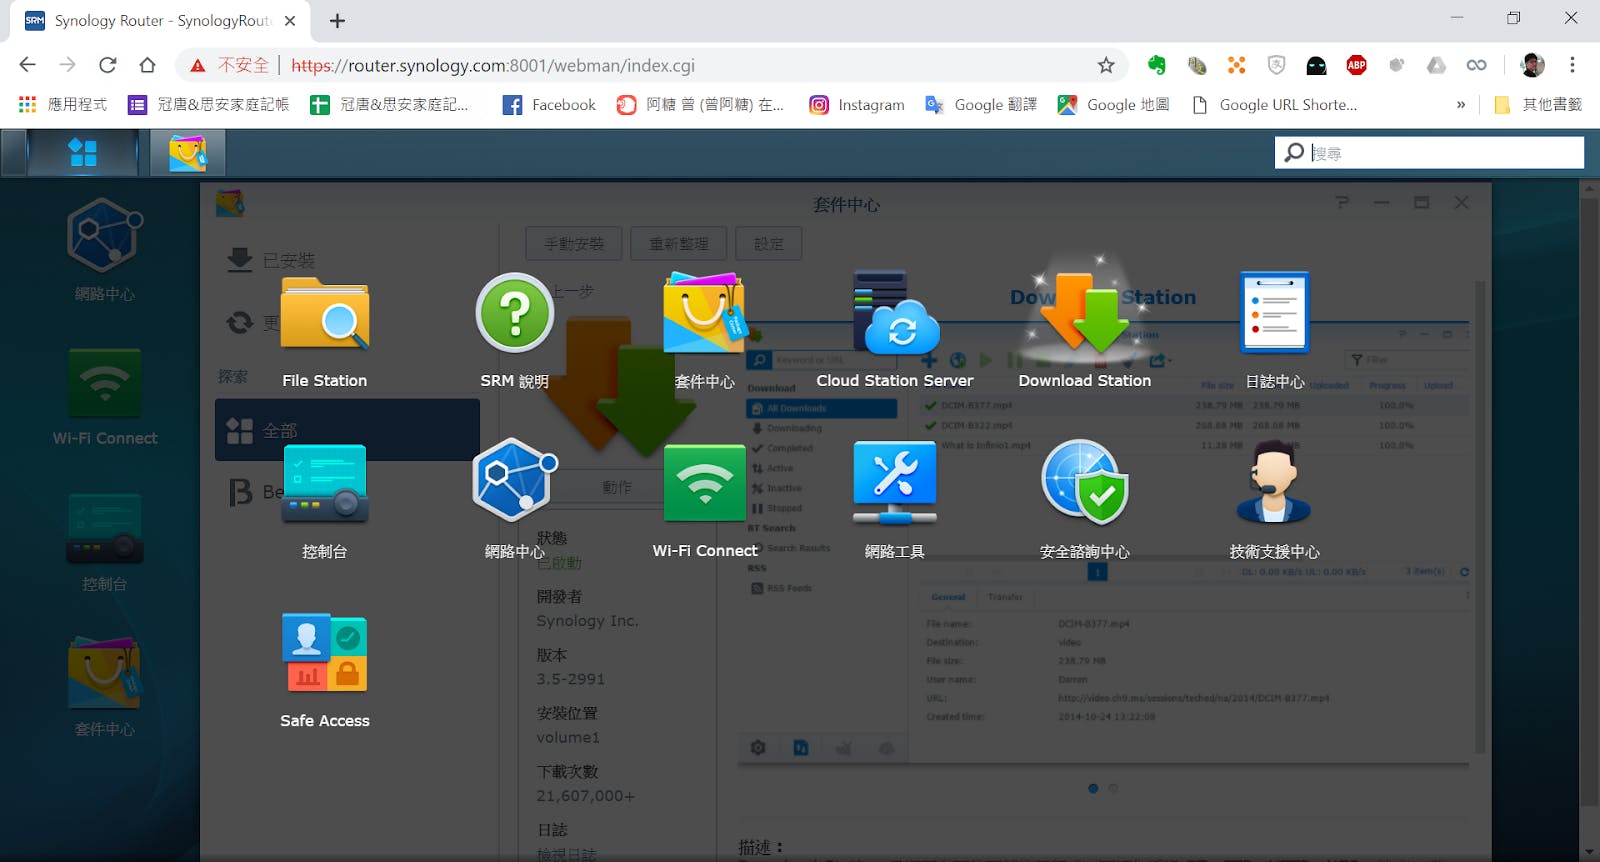Open the 應用程式 apps shortcut

(x=62, y=105)
